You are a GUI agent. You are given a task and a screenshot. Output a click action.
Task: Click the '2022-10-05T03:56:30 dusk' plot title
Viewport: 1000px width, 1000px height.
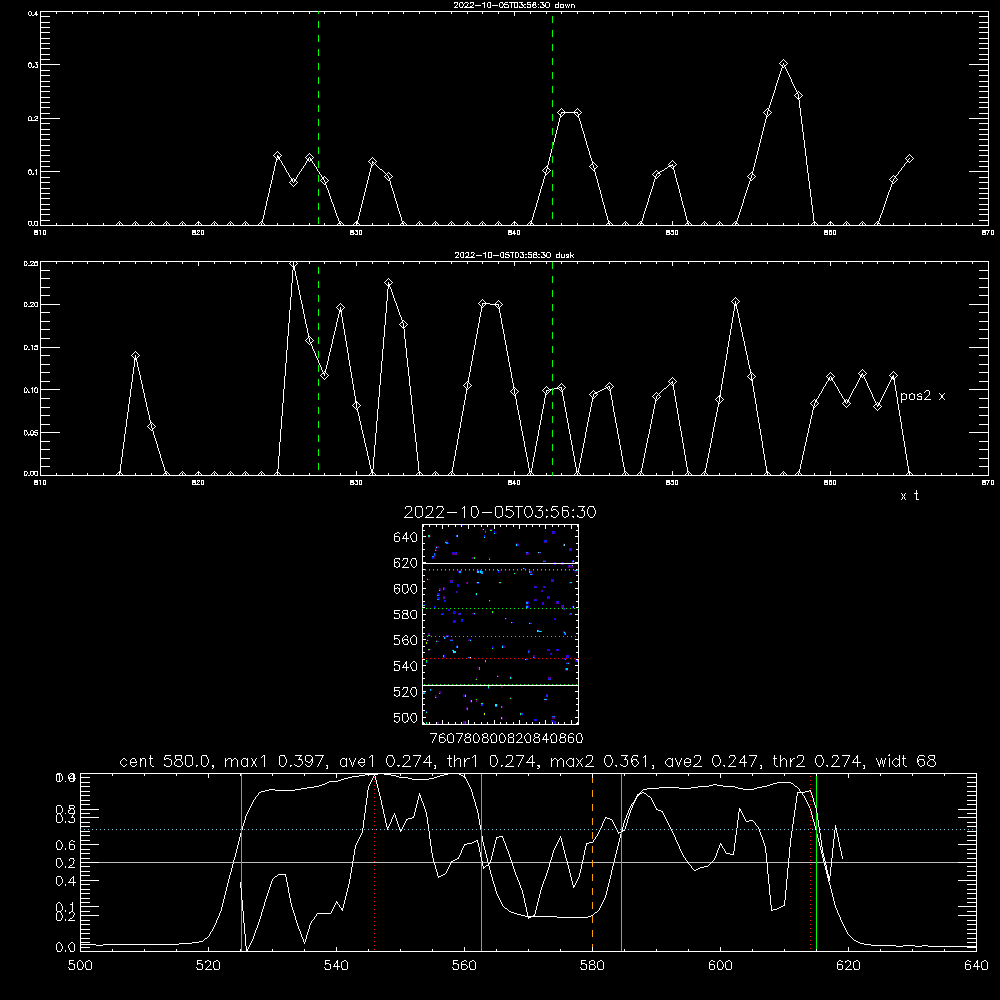click(514, 255)
